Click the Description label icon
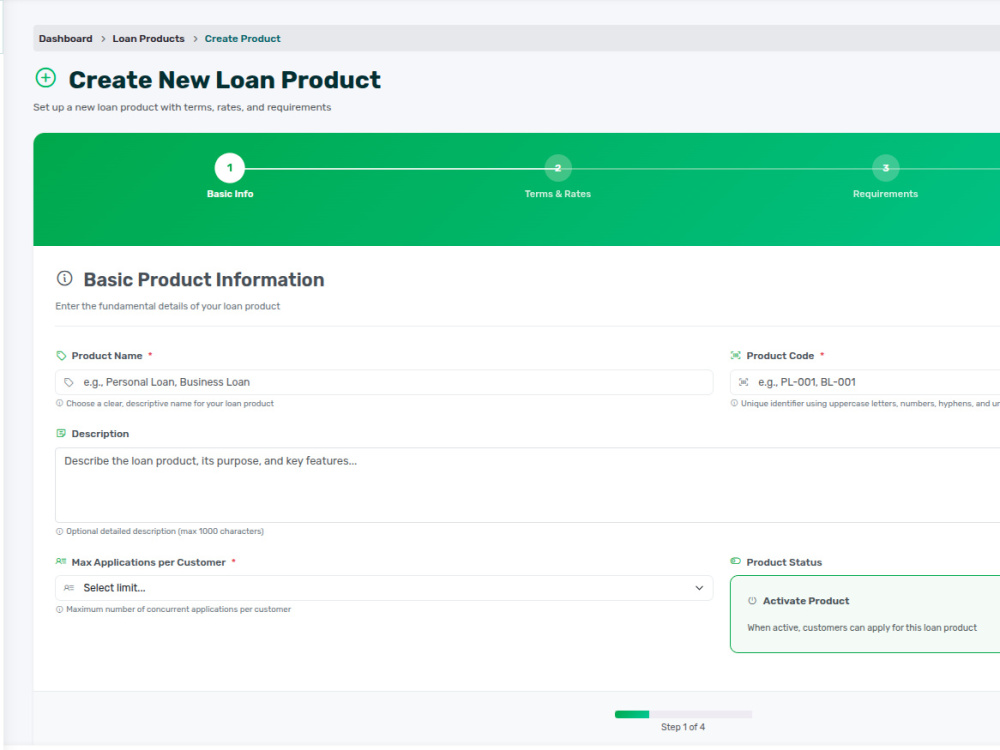The height and width of the screenshot is (750, 1000). click(61, 433)
